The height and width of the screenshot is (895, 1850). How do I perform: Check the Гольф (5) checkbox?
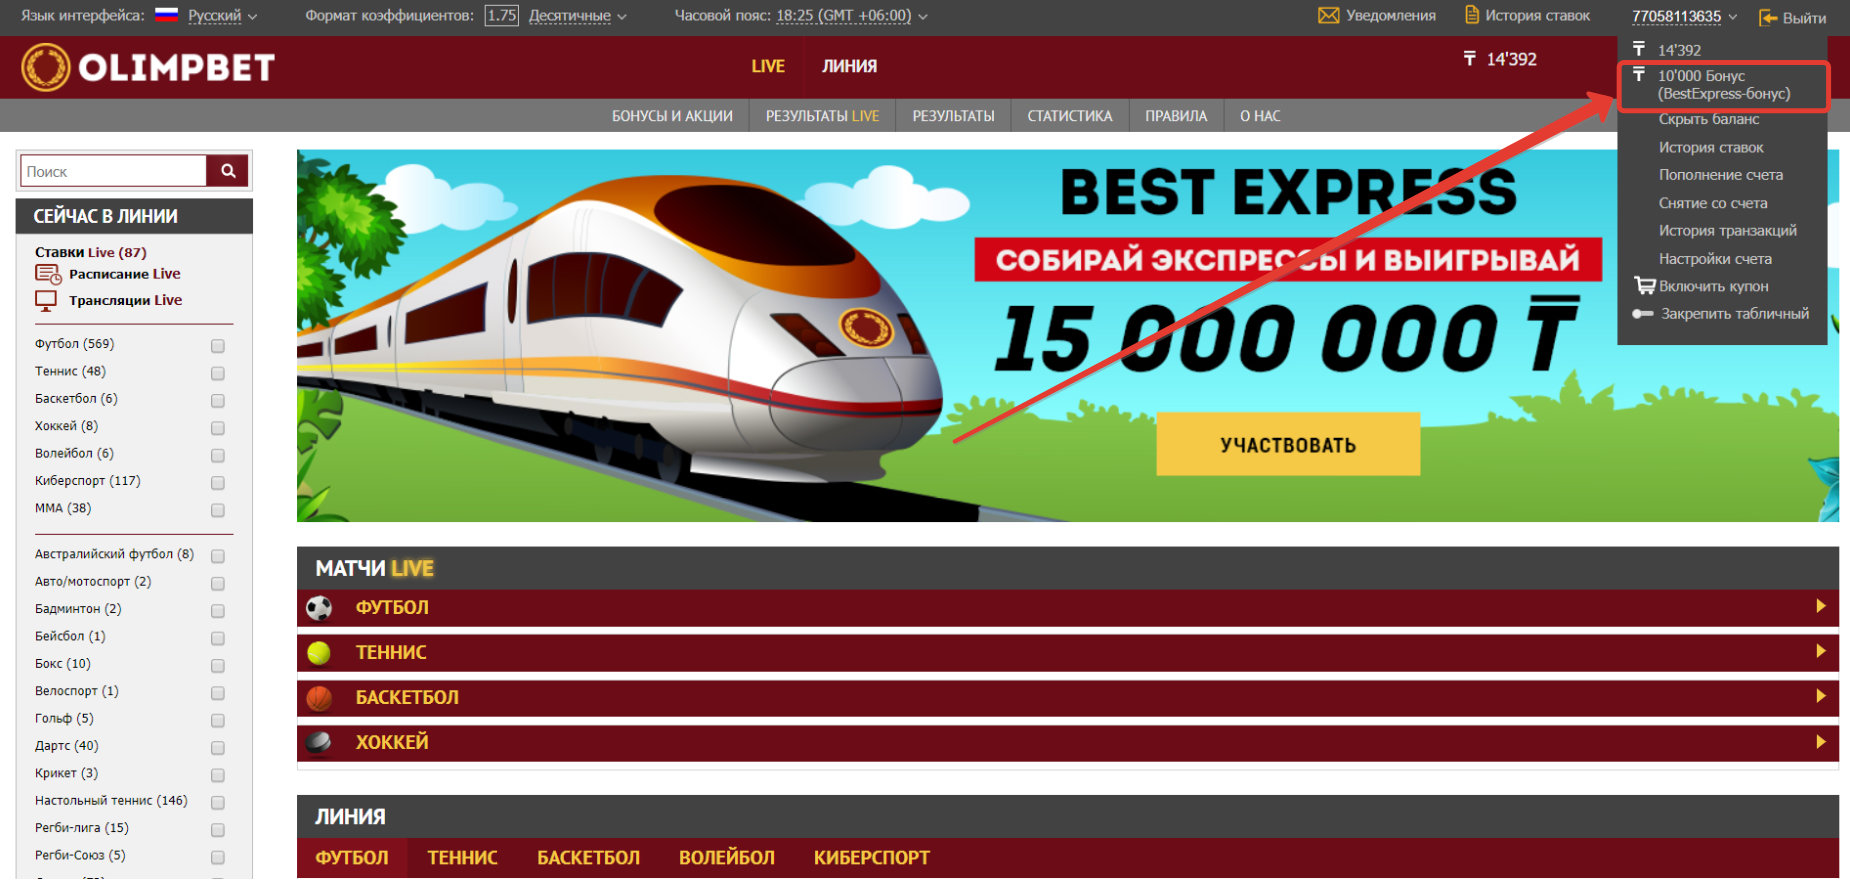click(218, 721)
